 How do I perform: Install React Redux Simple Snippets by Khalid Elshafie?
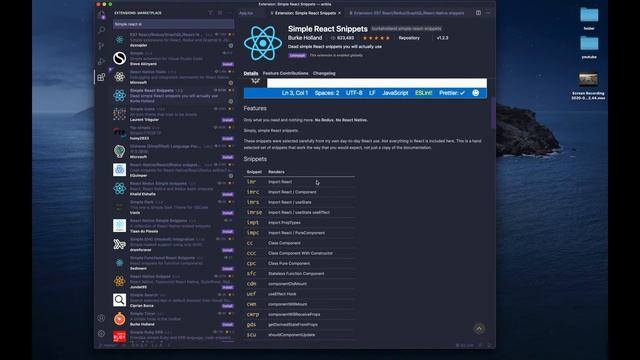228,194
